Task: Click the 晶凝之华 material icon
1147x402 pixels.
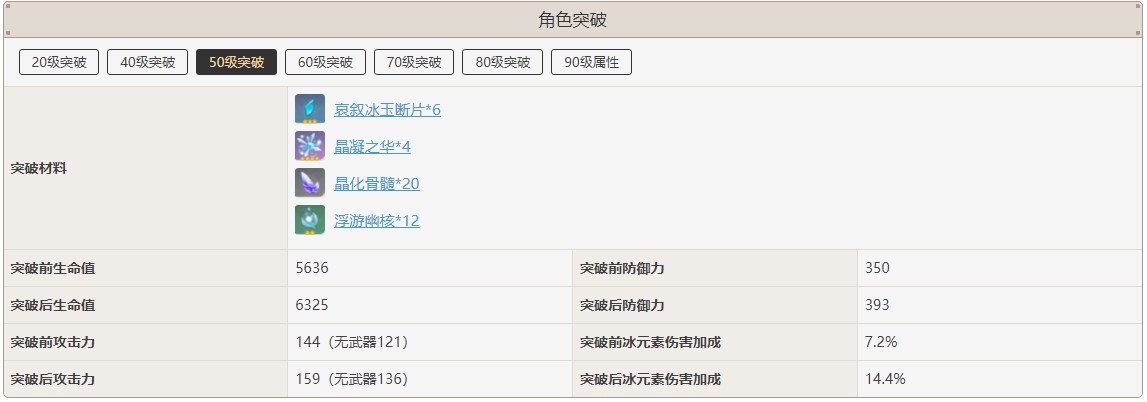Action: tap(310, 146)
